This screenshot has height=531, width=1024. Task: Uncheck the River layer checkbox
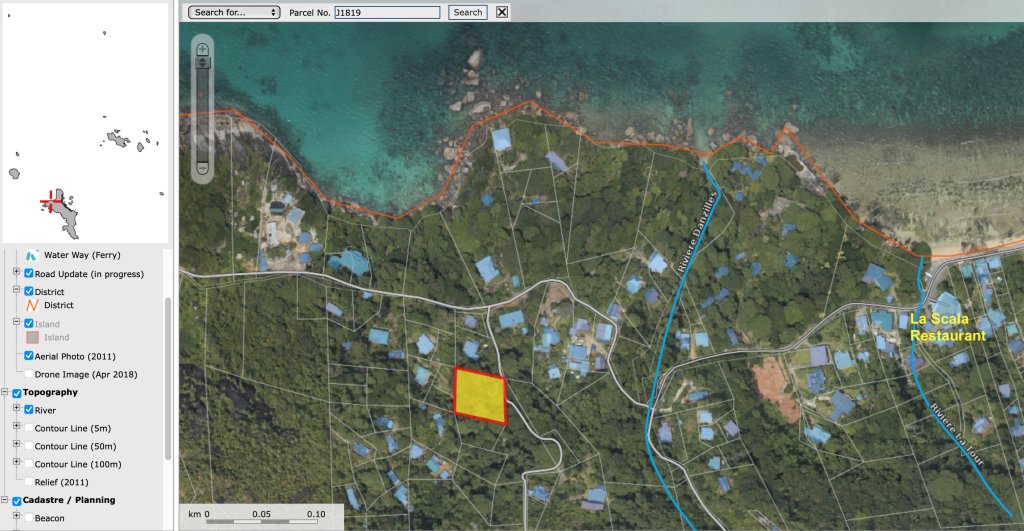(29, 410)
